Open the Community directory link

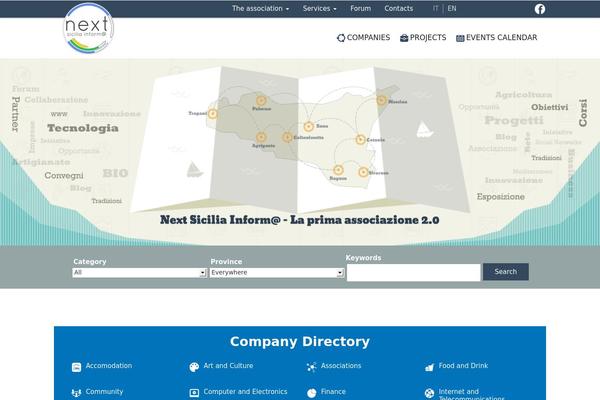click(x=104, y=392)
